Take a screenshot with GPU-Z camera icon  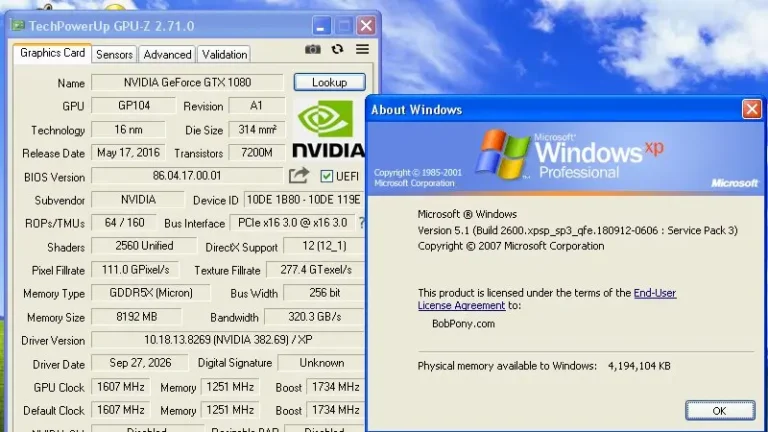[x=312, y=49]
